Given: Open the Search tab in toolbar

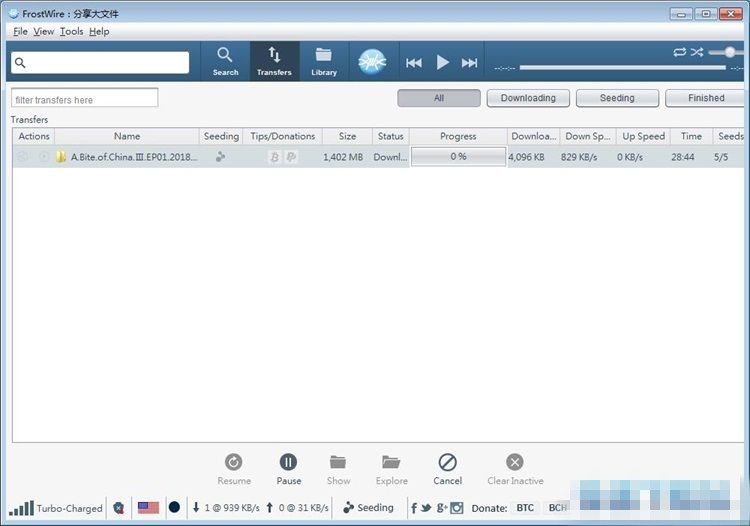Looking at the screenshot, I should 225,61.
